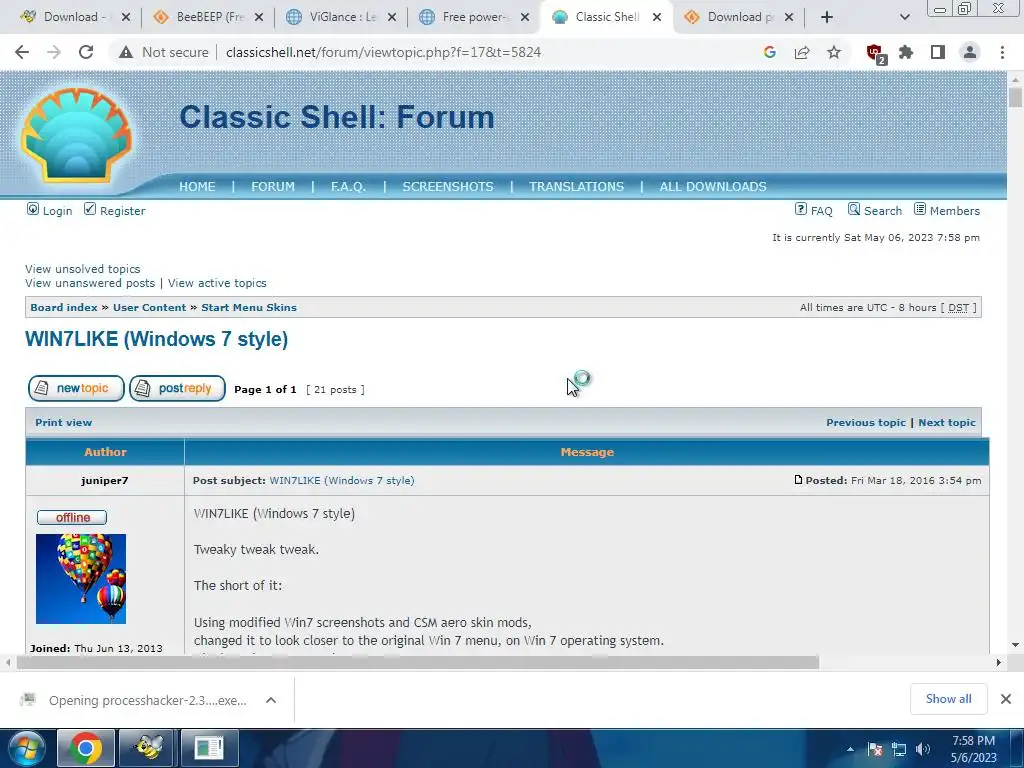Viewport: 1024px width, 768px height.
Task: Open the post subject WIN7LIKE link
Action: [x=342, y=481]
